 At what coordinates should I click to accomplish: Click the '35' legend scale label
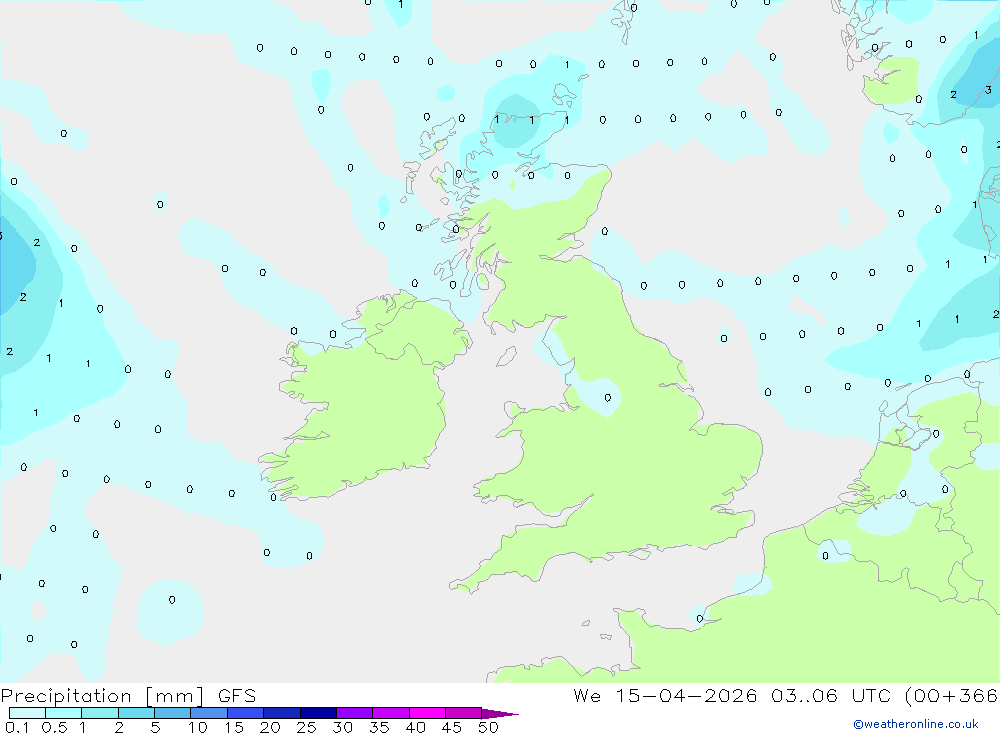tap(379, 727)
